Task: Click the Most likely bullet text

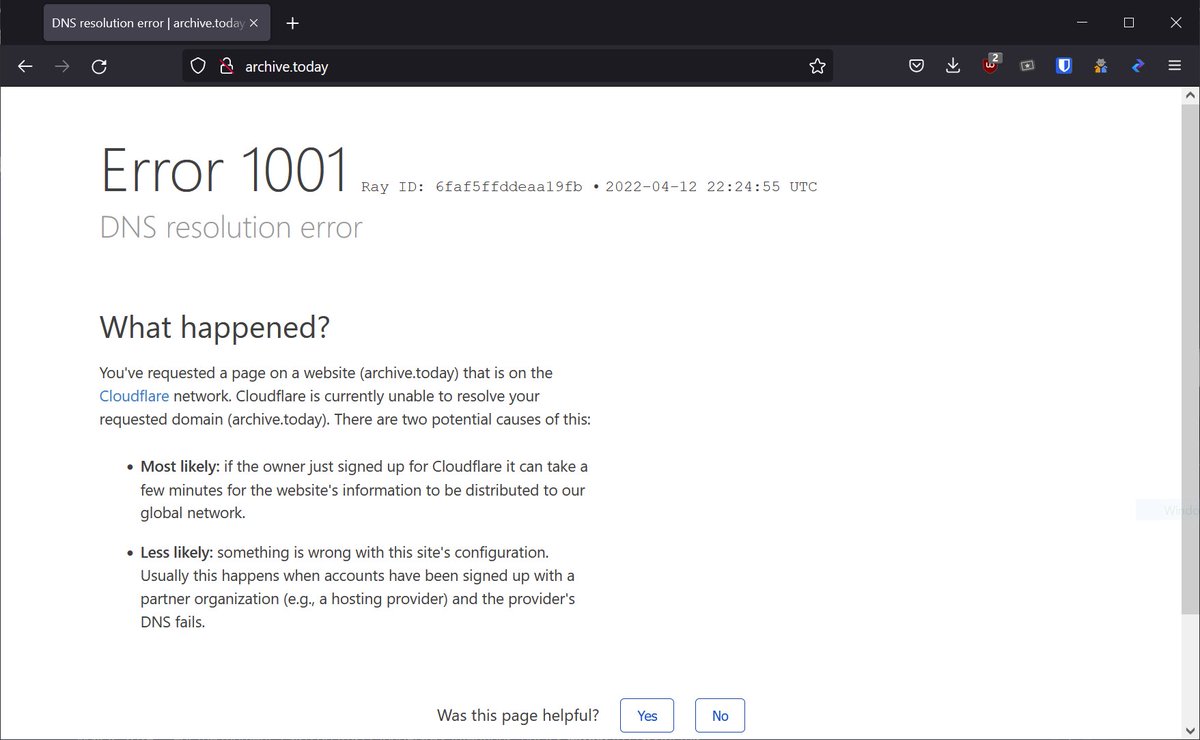Action: [364, 490]
